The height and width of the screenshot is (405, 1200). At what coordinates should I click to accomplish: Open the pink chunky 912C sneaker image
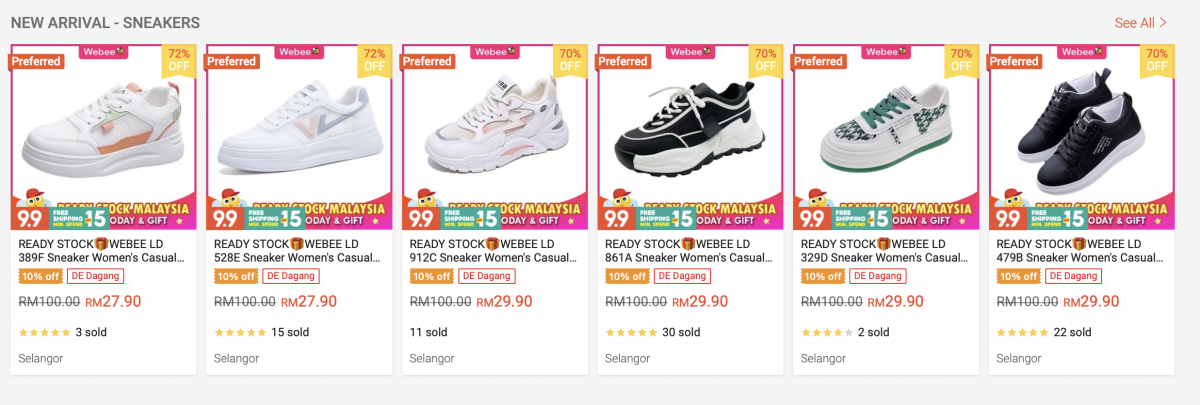coord(494,130)
